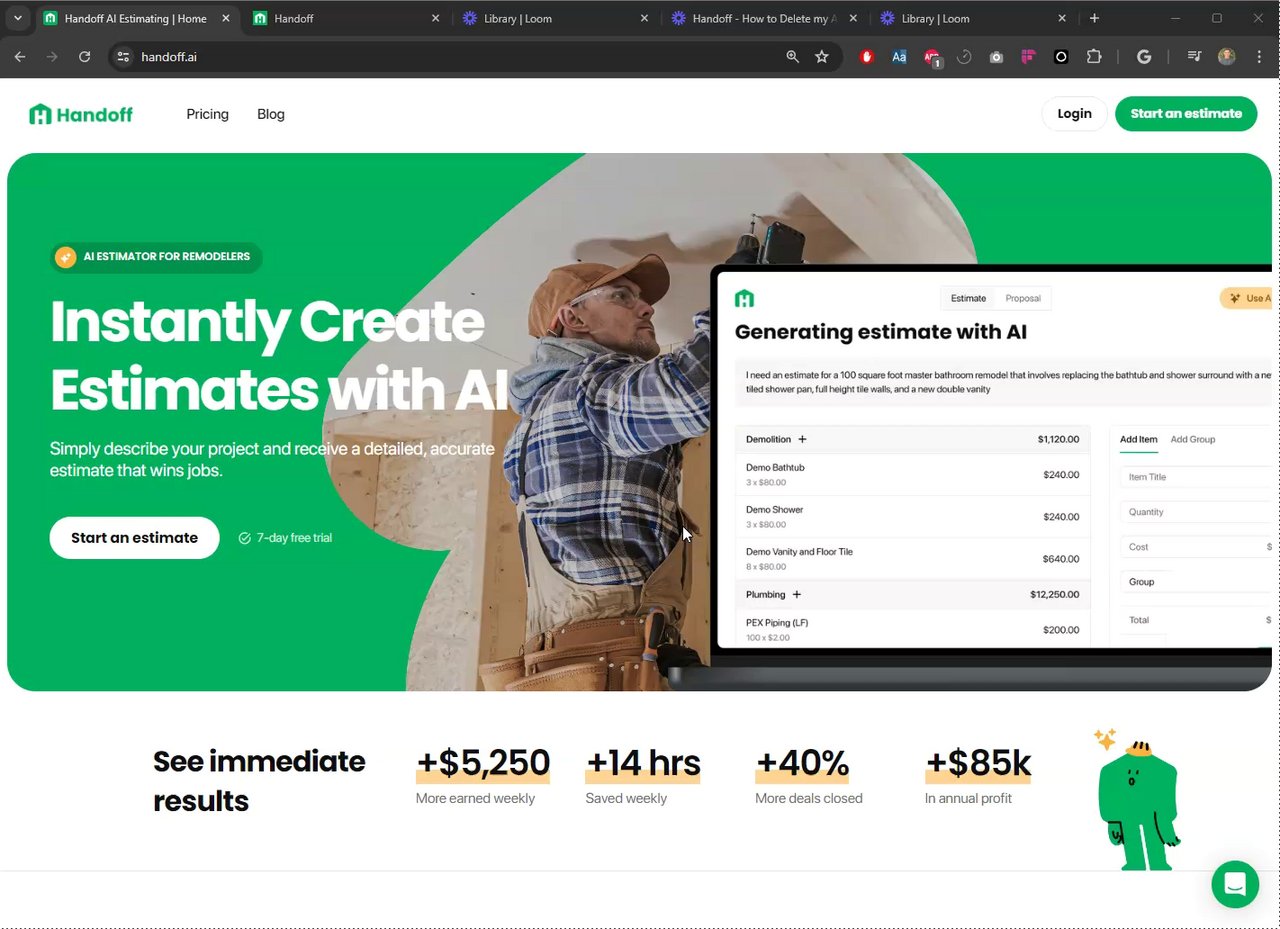Open the chat support widget
Viewport: 1280px width, 929px height.
click(x=1235, y=884)
